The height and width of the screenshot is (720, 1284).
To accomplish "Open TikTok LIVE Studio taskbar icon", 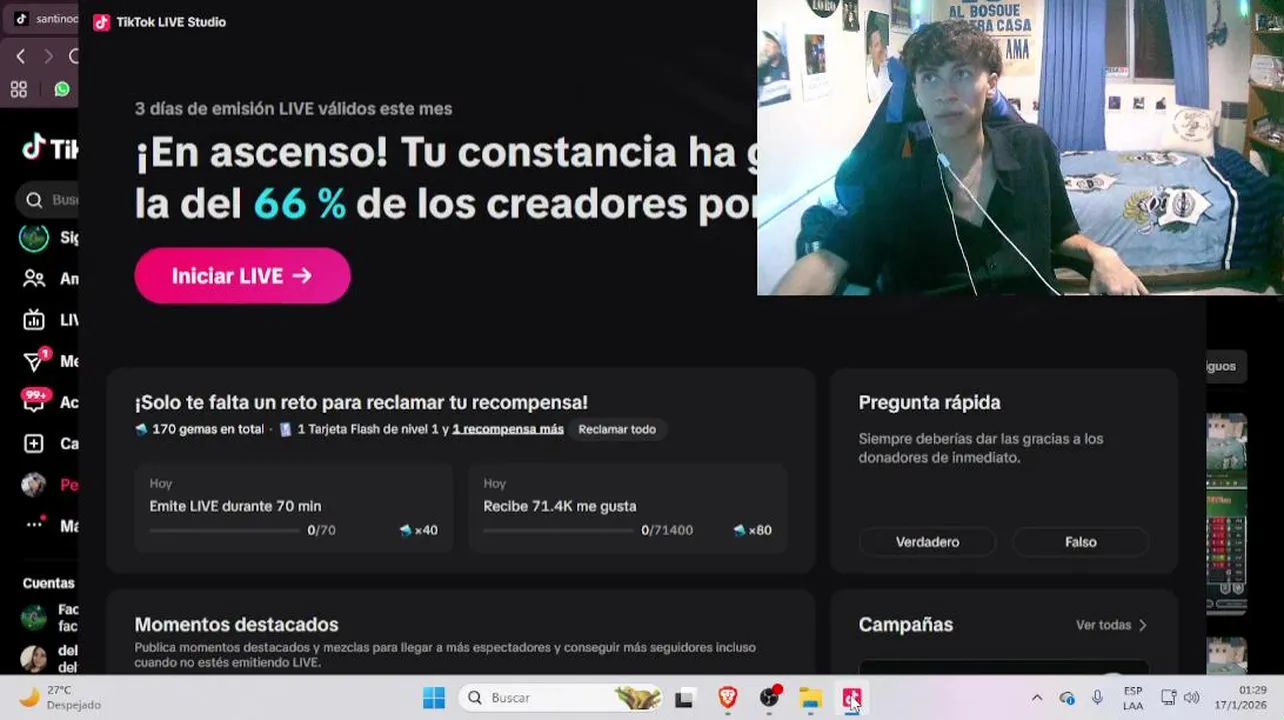I will pyautogui.click(x=851, y=698).
